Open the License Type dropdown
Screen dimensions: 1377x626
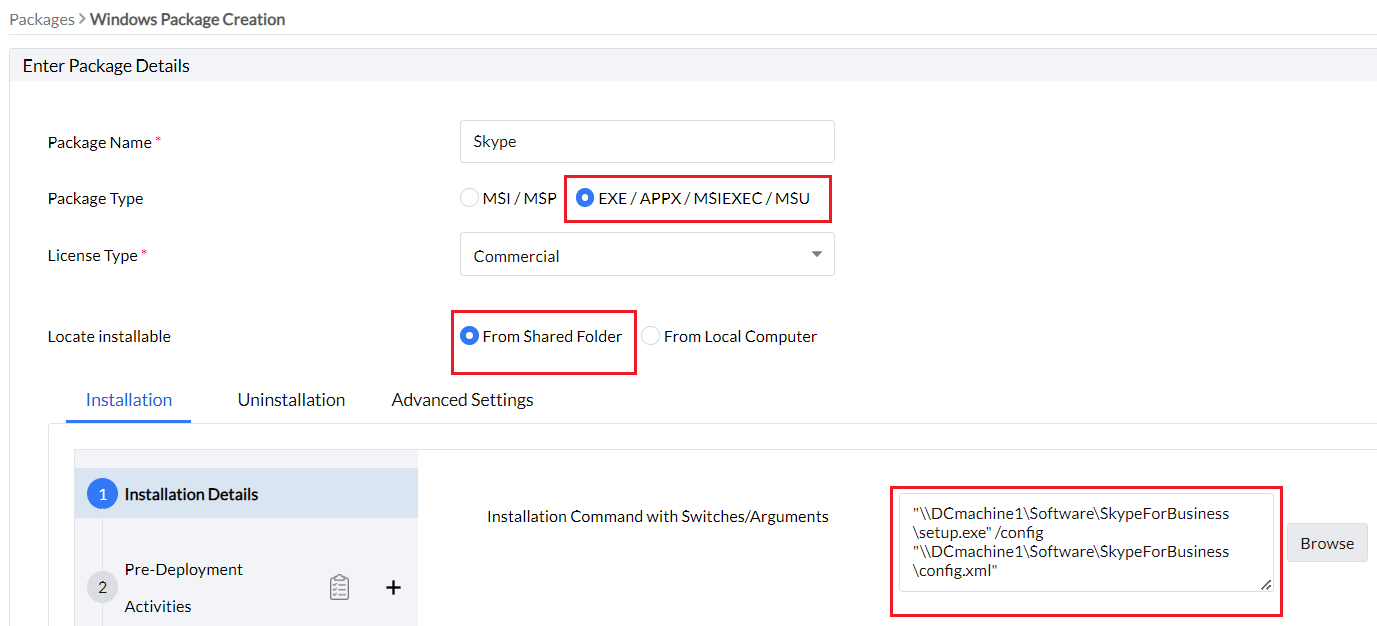click(647, 255)
